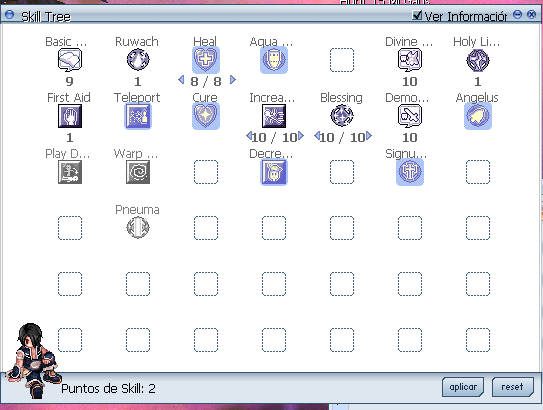Increase Heal level with right arrow
The image size is (543, 410).
(233, 80)
